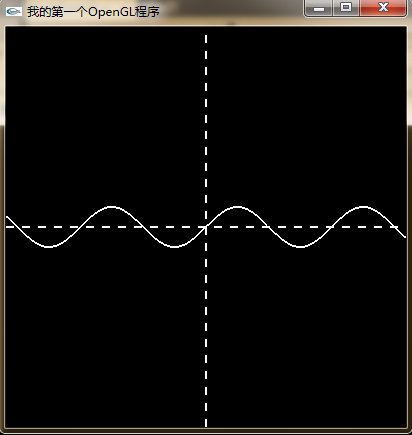
Task: Click the window title text 我的第一个OpenGL程序
Action: click(93, 12)
